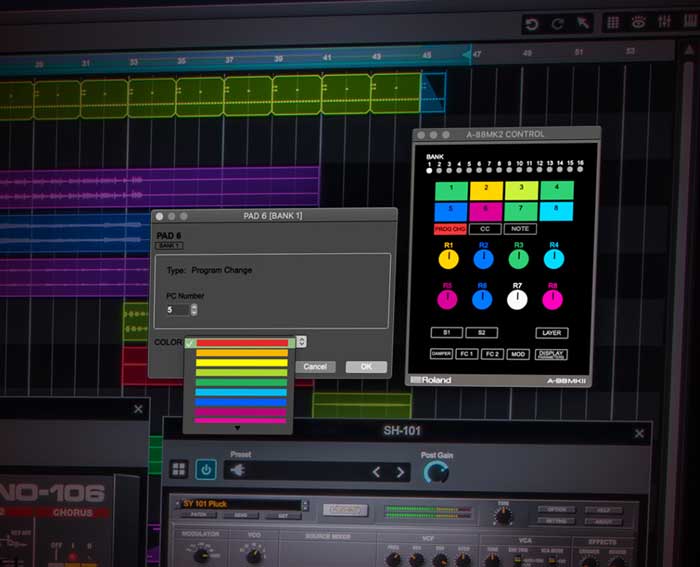Select cyan pad 8 in A-88MK2 Control
This screenshot has height=567, width=700.
[x=556, y=211]
